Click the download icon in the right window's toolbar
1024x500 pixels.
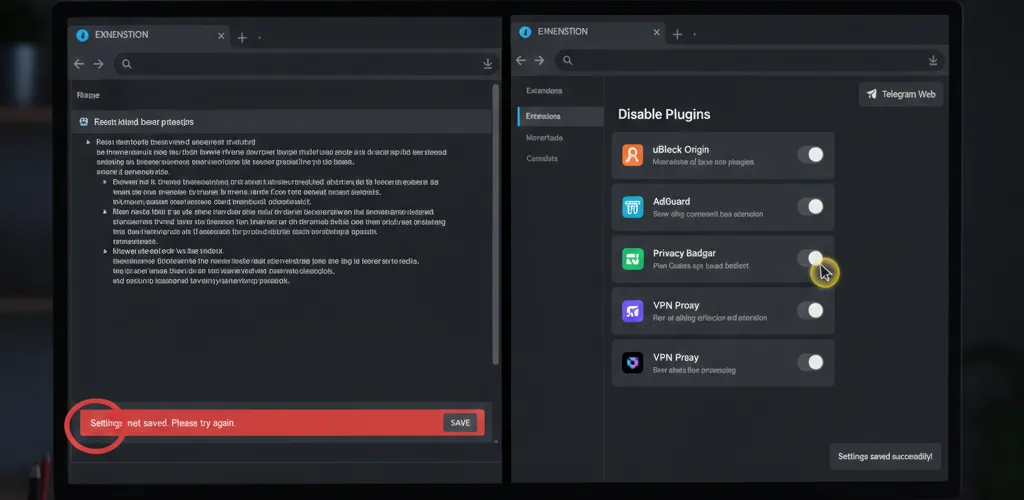933,60
